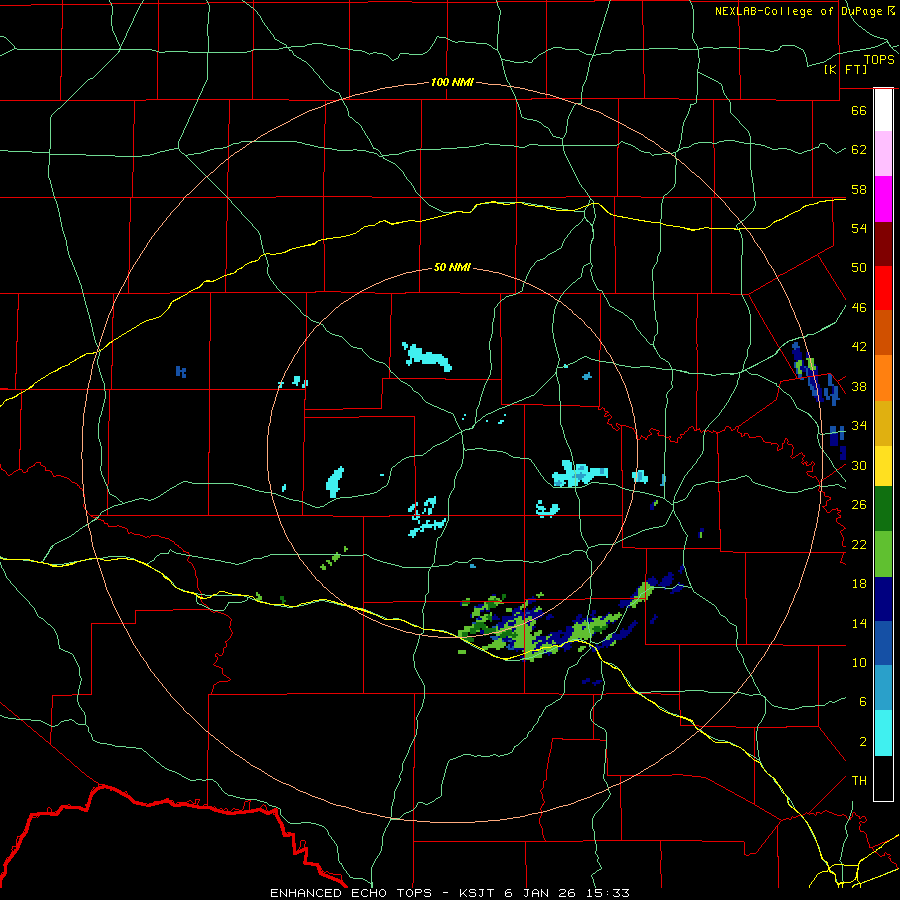Click the small blue echo in far west
Viewport: 900px width, 900px height.
pos(181,372)
